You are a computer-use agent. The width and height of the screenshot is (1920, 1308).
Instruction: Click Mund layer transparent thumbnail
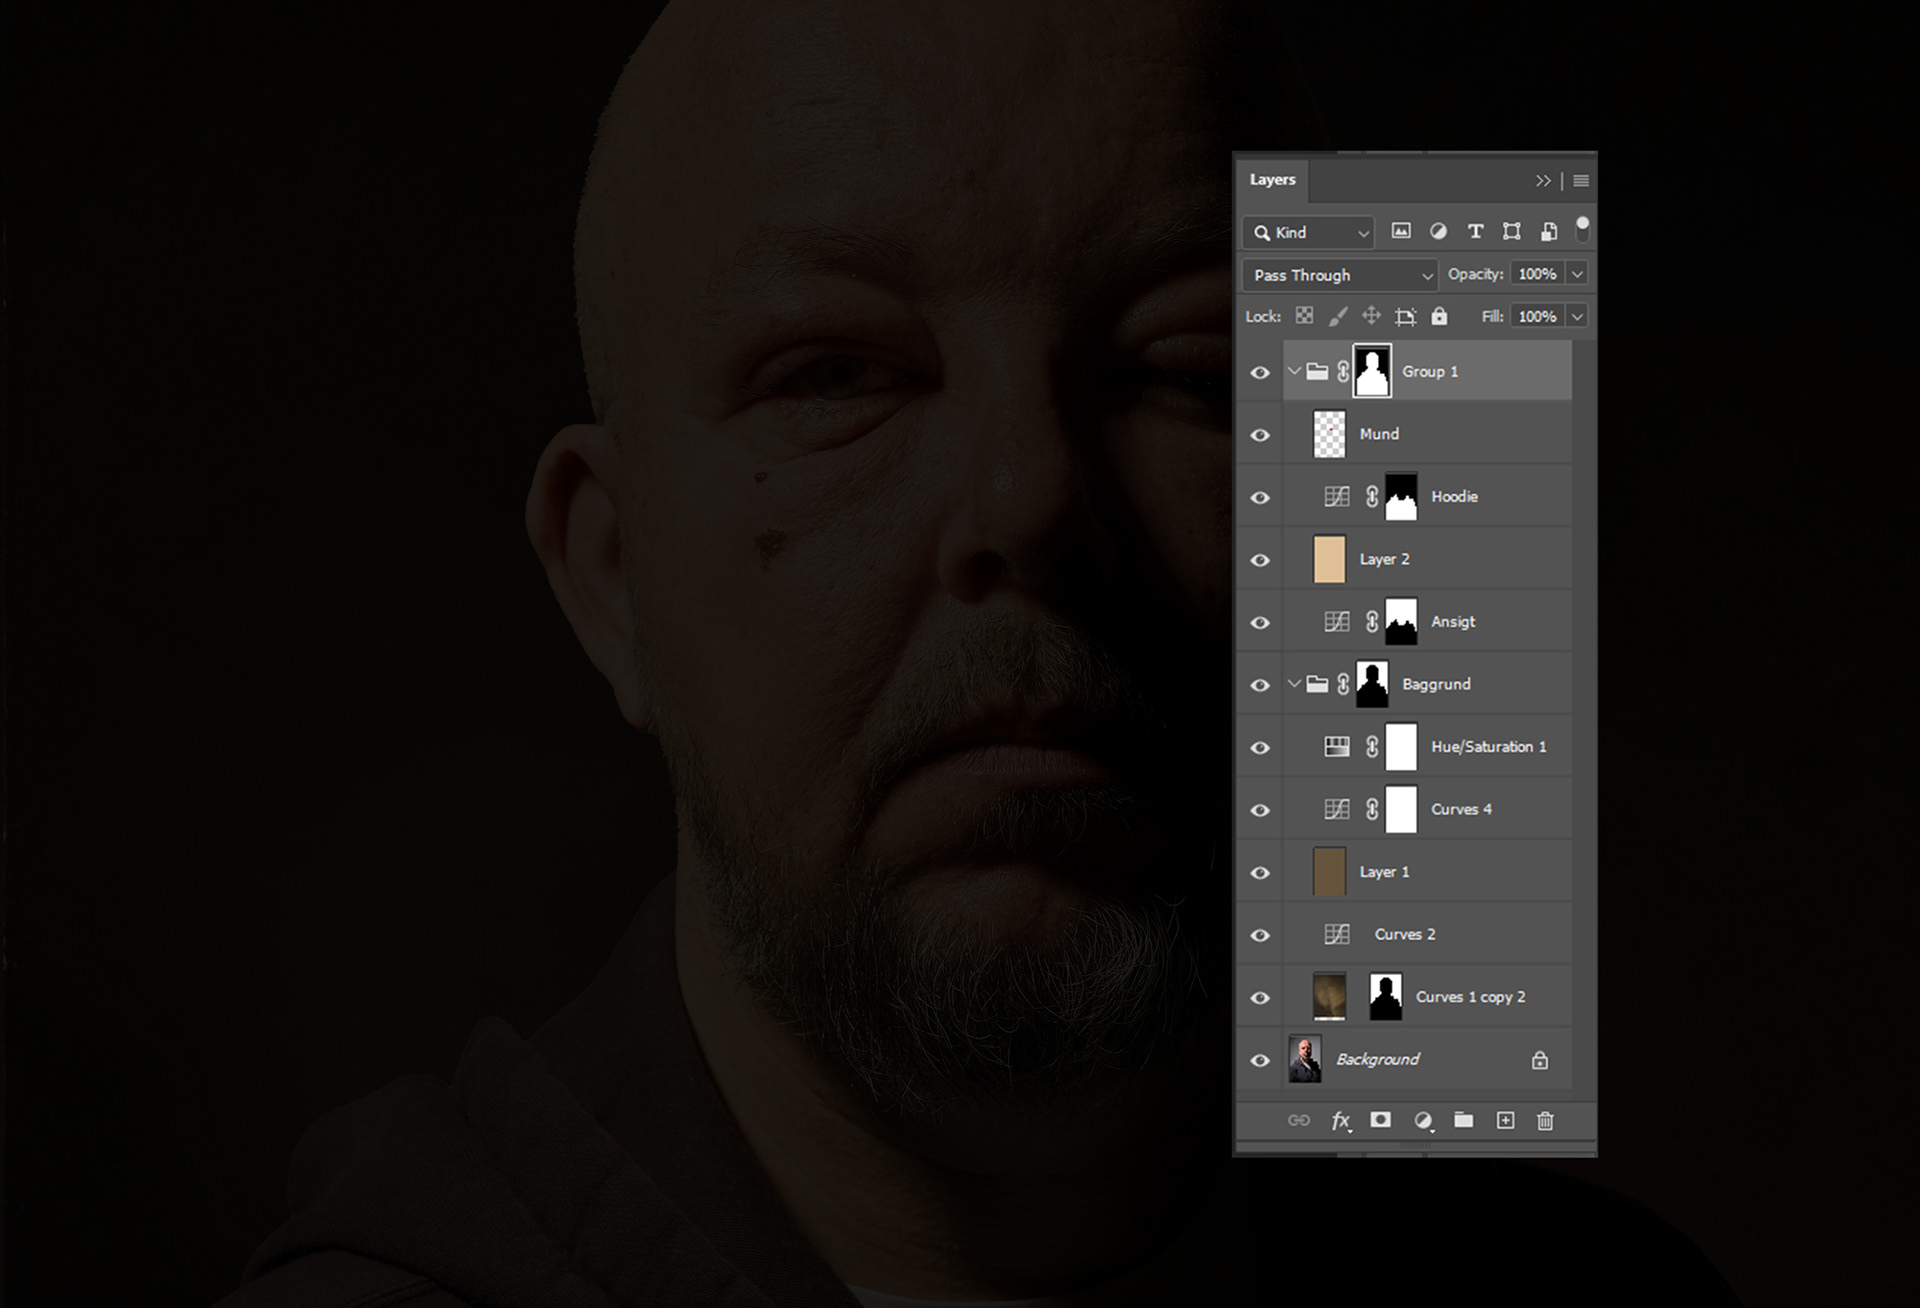click(1329, 434)
